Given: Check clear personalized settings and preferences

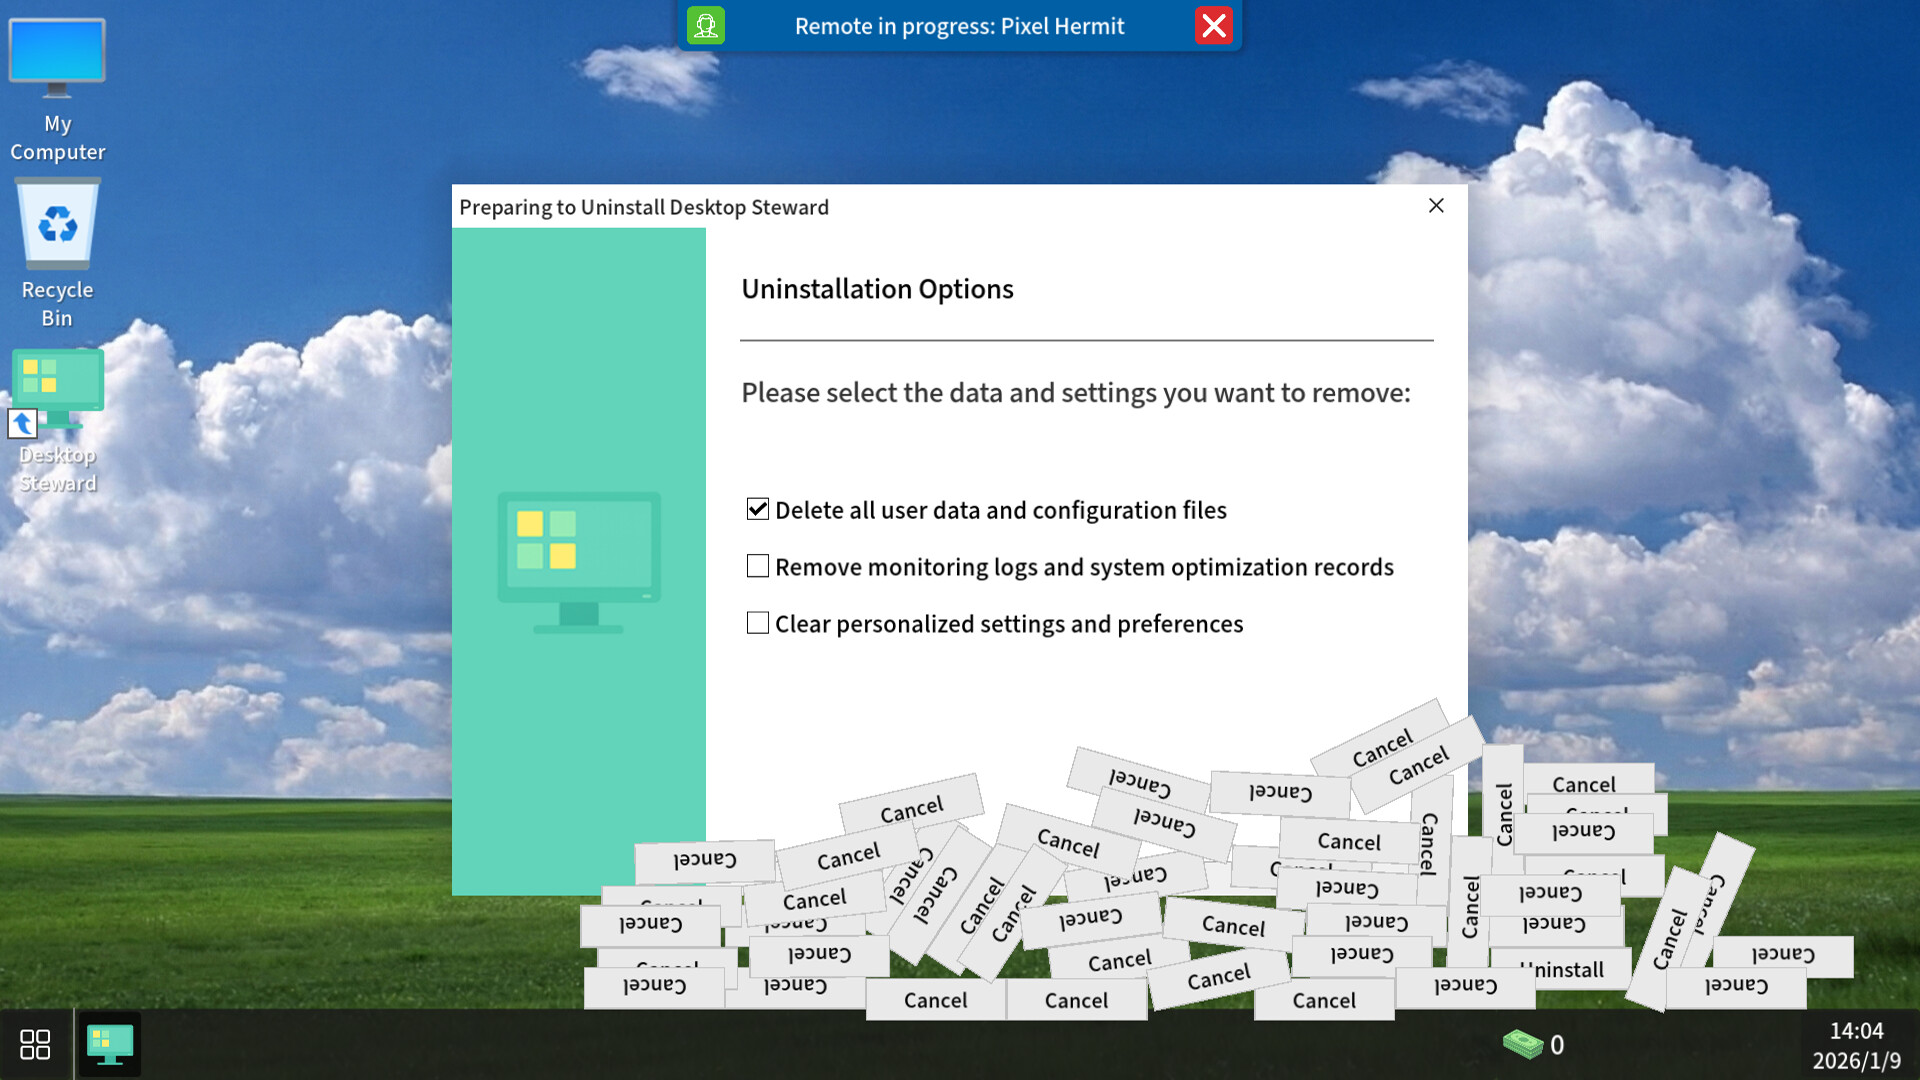Looking at the screenshot, I should [757, 622].
